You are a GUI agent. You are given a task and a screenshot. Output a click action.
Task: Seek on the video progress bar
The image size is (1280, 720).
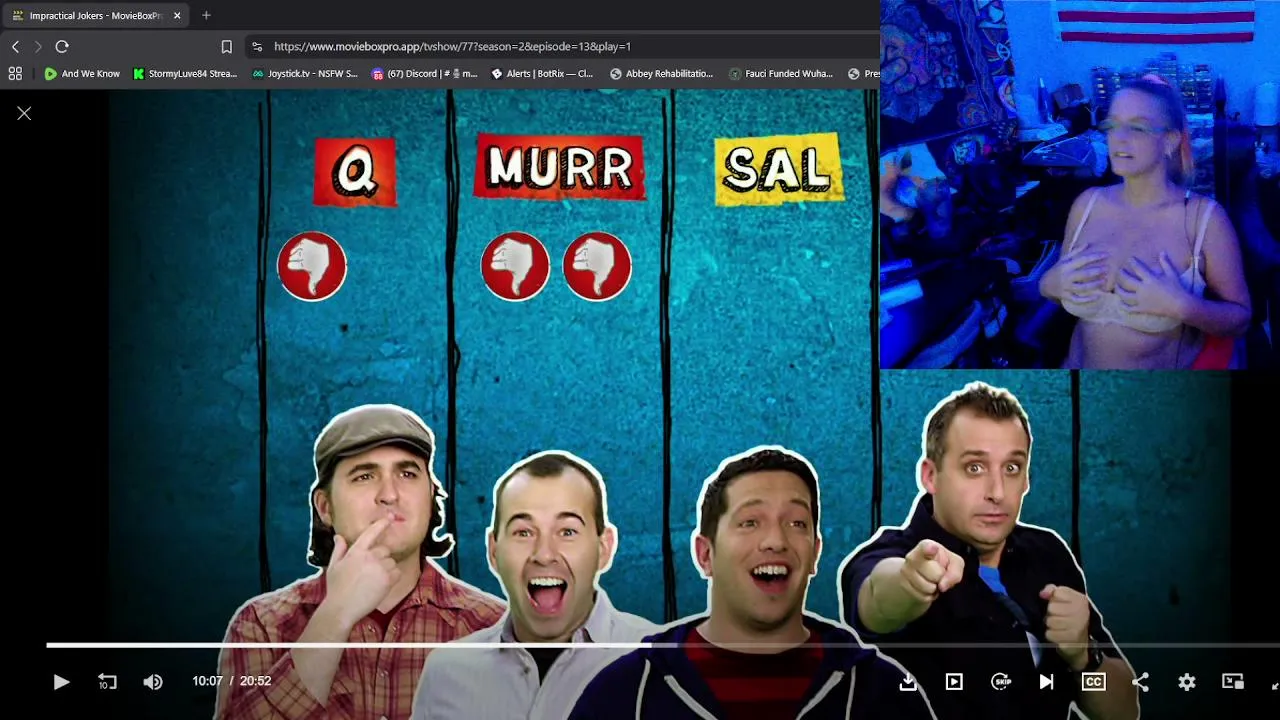coord(663,645)
